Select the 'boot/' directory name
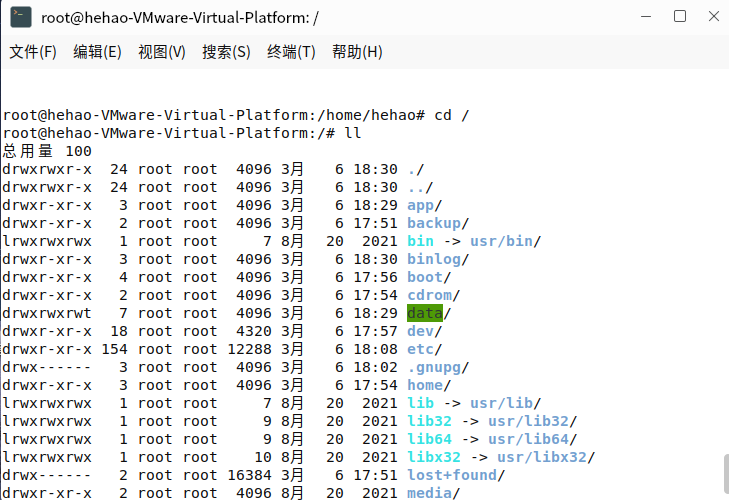 429,277
